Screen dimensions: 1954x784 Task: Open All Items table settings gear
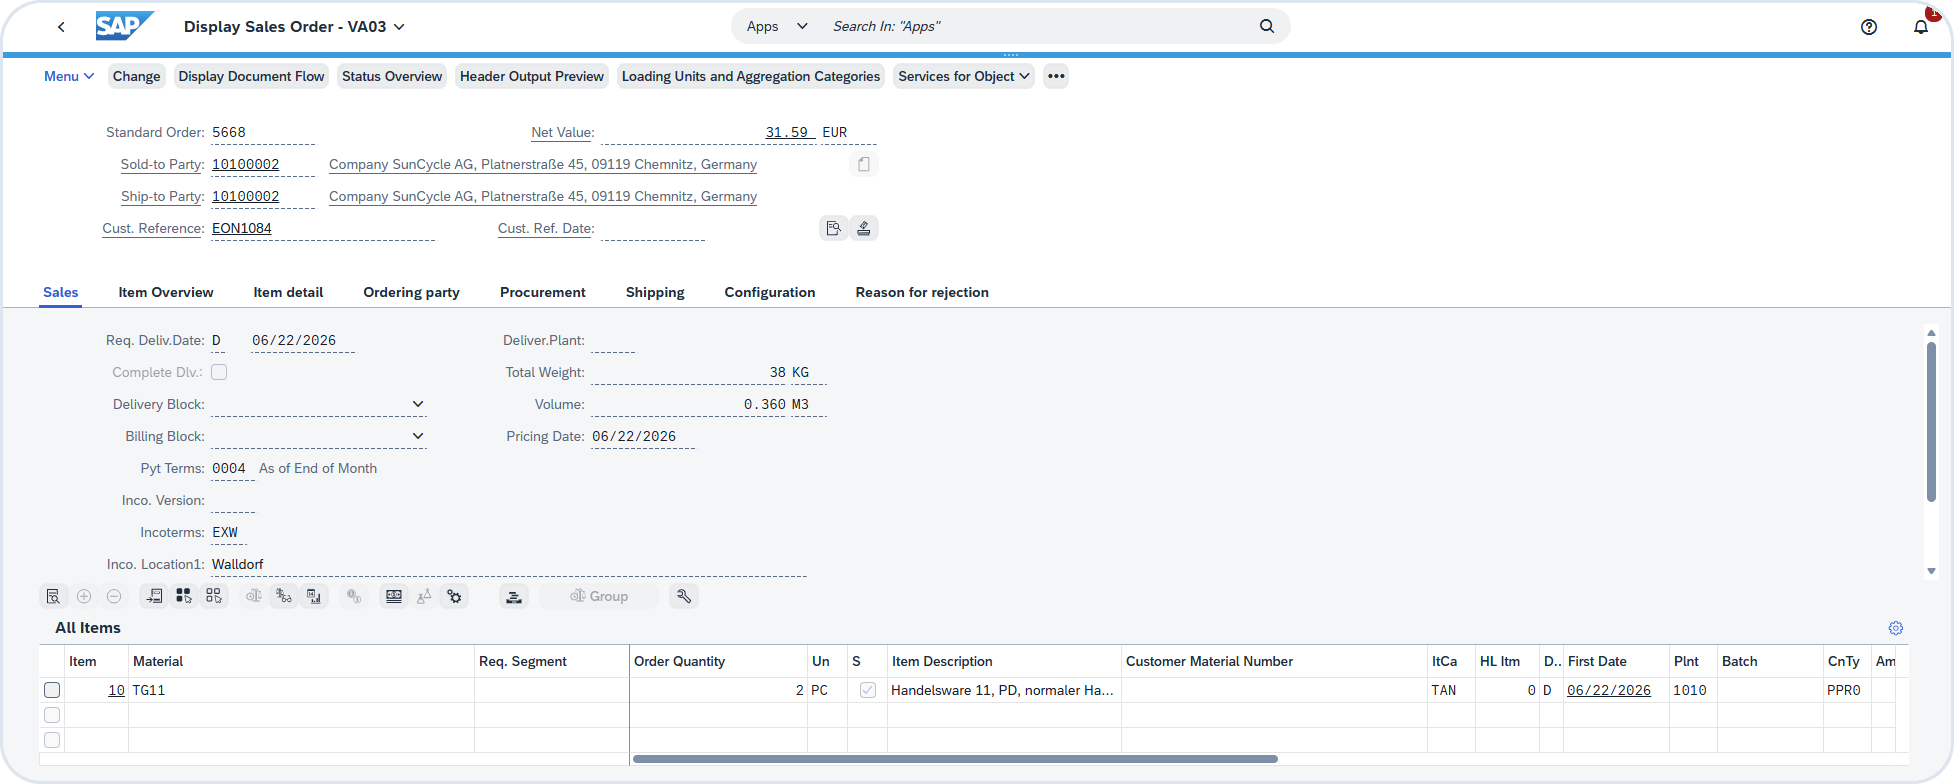click(x=1895, y=628)
